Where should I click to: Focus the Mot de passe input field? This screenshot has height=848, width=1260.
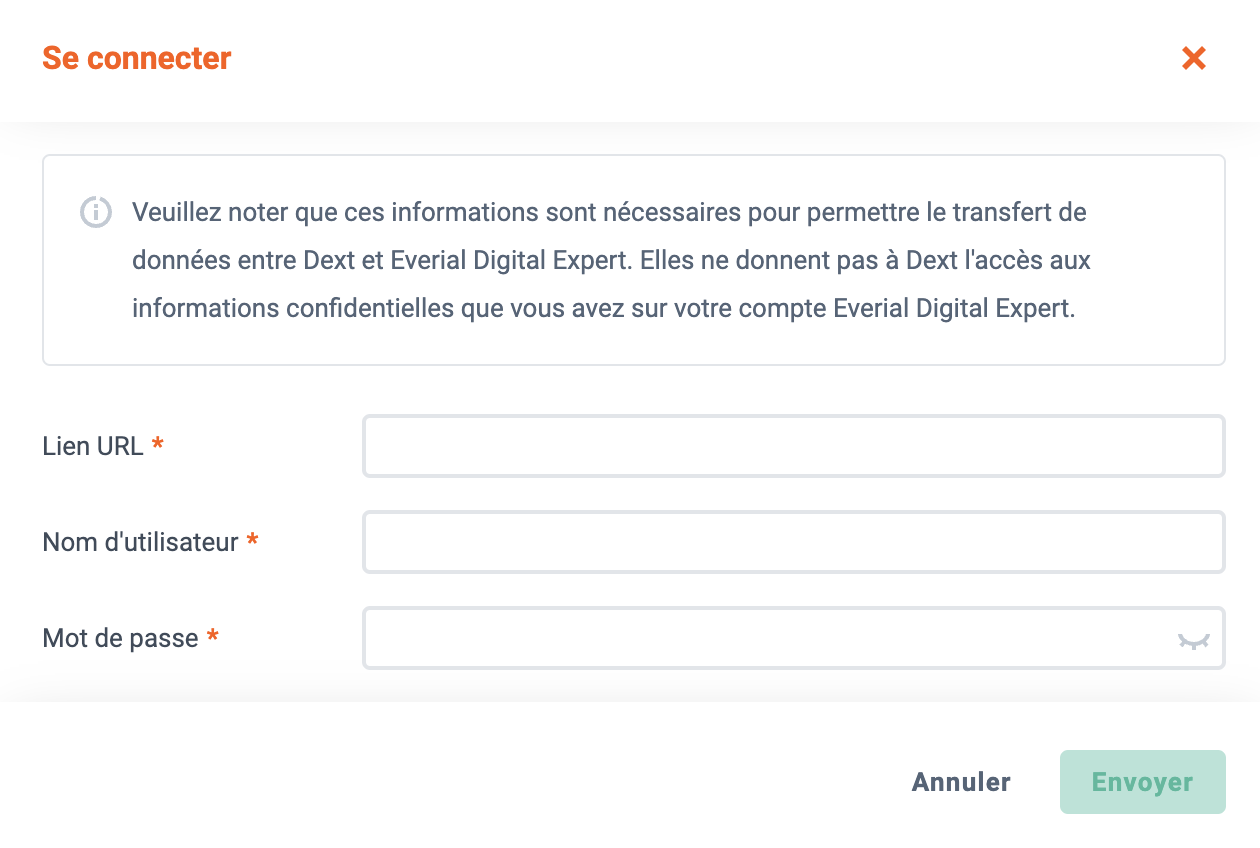(x=794, y=638)
